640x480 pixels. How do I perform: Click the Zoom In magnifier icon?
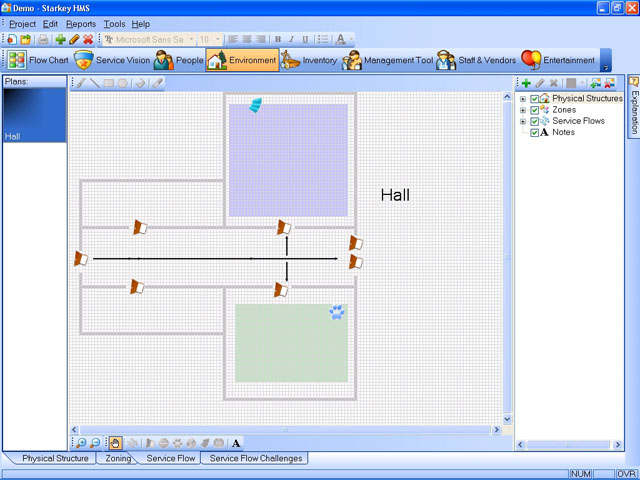[x=81, y=443]
